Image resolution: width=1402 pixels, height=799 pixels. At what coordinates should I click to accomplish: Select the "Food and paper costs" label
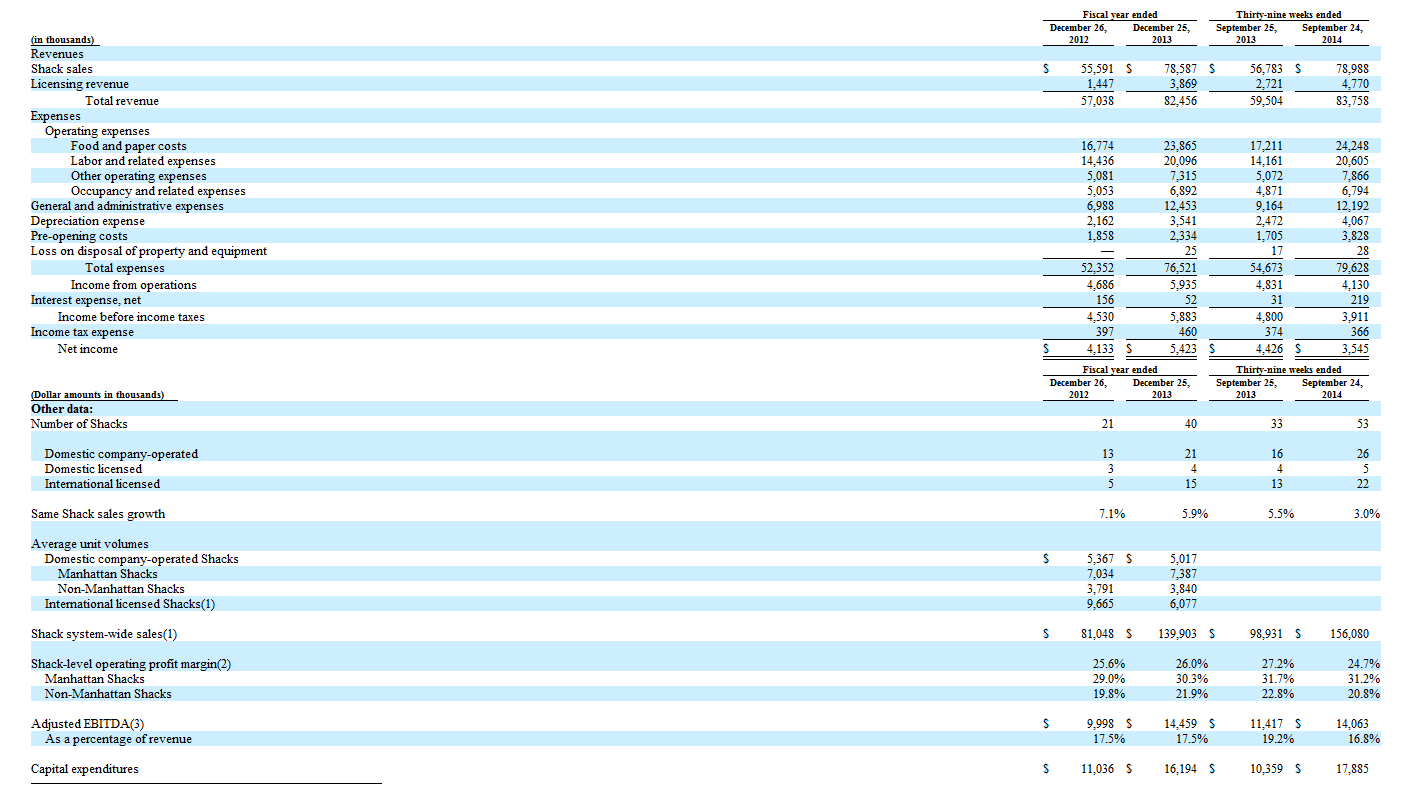pos(128,146)
